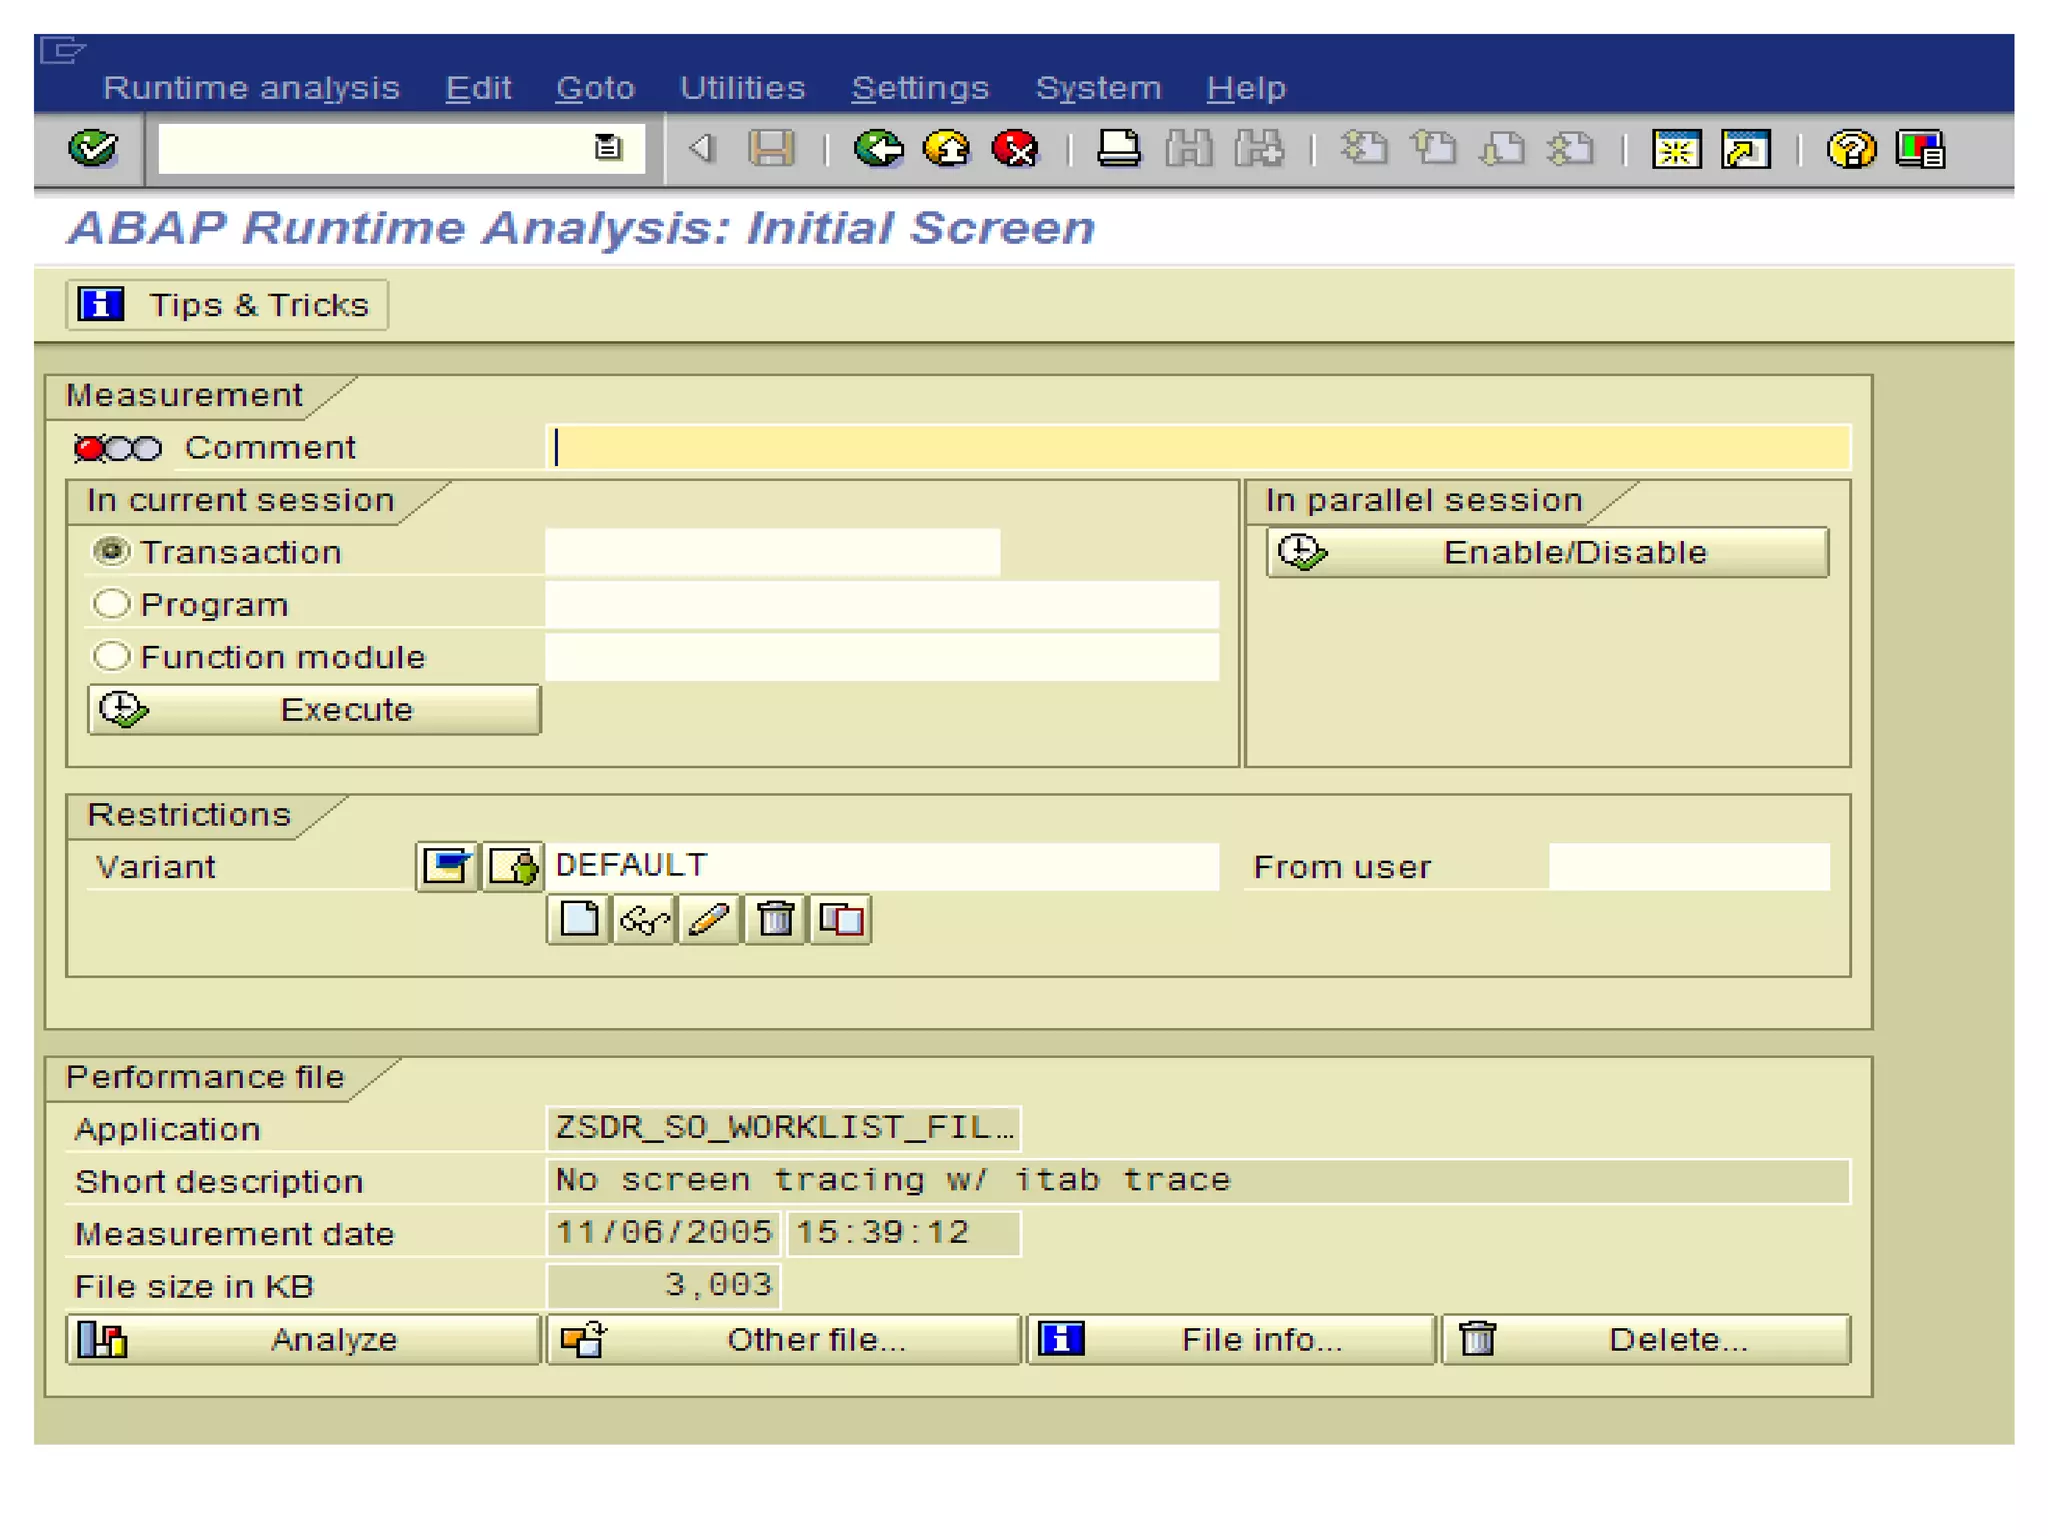The width and height of the screenshot is (2048, 1536).
Task: Open the Help menu
Action: click(x=1246, y=88)
